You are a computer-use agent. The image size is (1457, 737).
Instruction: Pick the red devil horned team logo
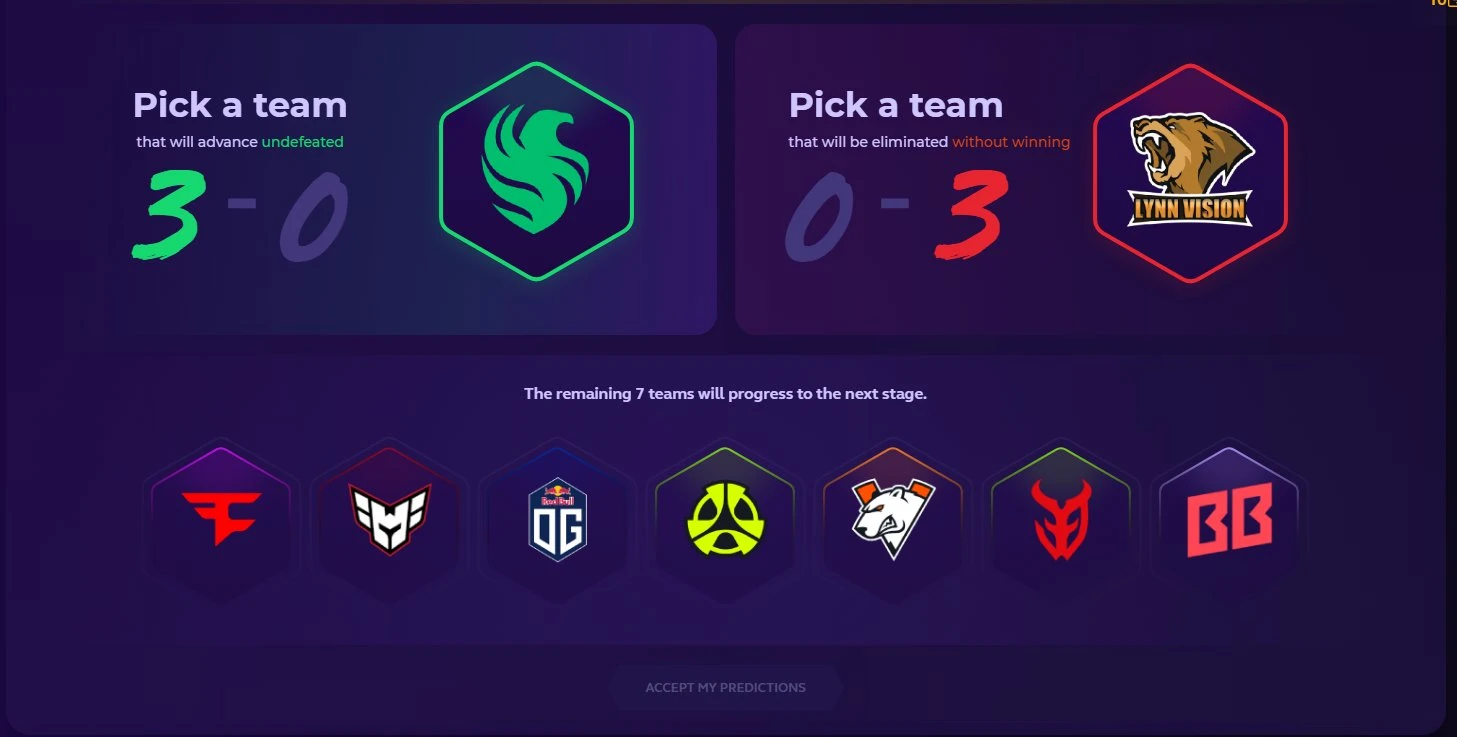tap(1061, 519)
